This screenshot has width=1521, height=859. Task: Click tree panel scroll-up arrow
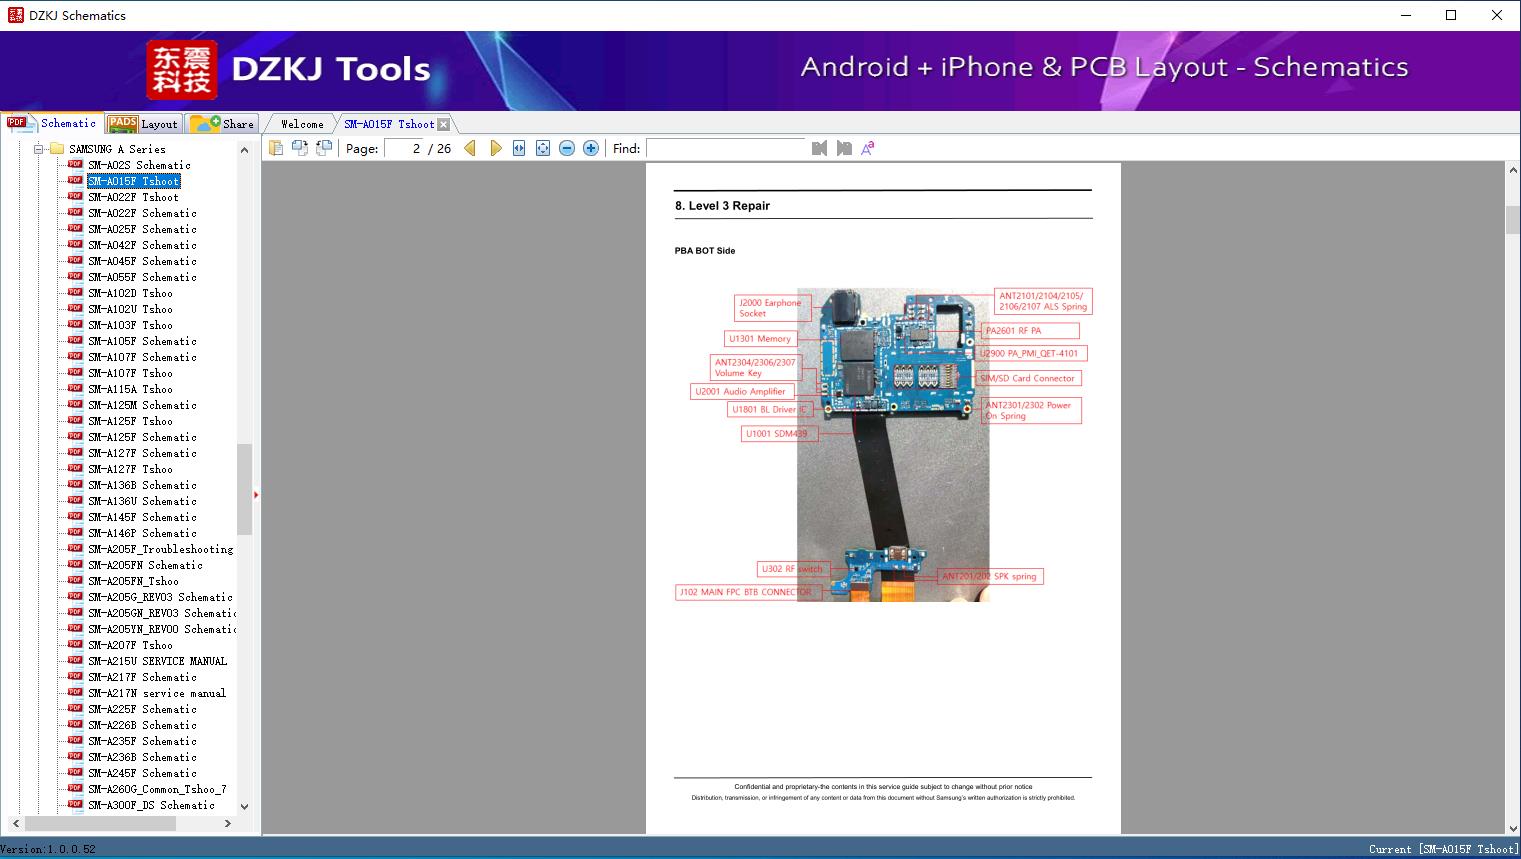coord(244,150)
